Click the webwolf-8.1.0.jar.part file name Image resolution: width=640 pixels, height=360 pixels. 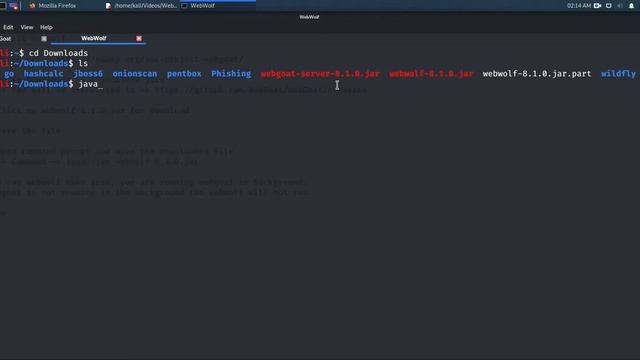(537, 74)
